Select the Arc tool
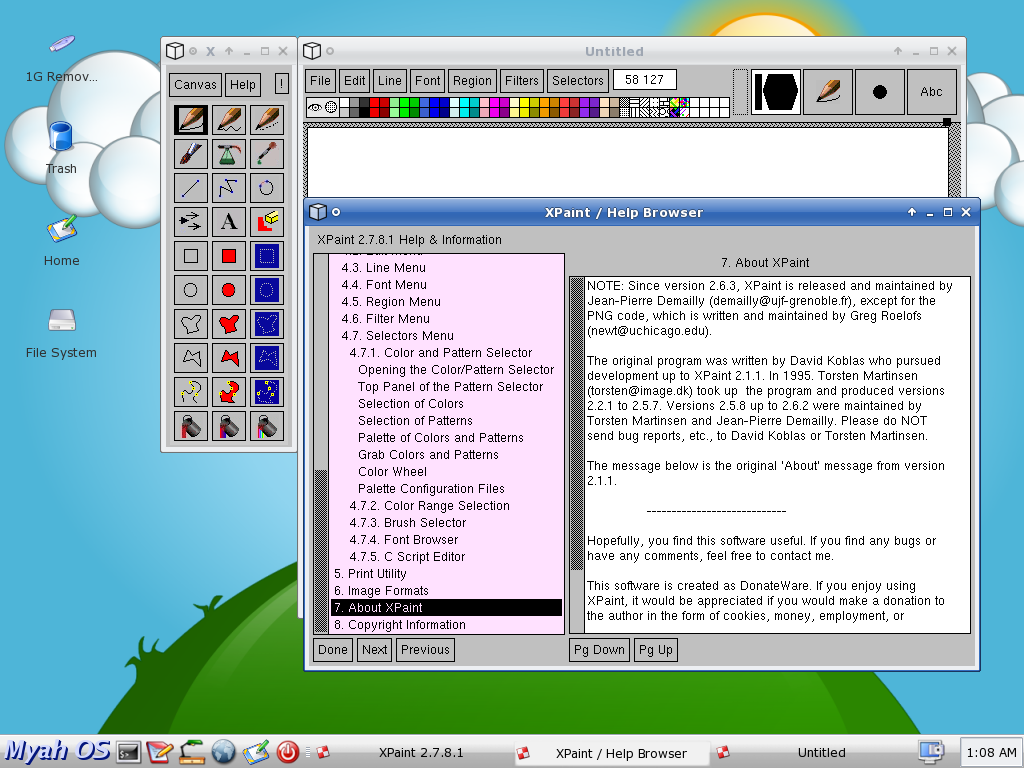1024x768 pixels. coord(266,188)
